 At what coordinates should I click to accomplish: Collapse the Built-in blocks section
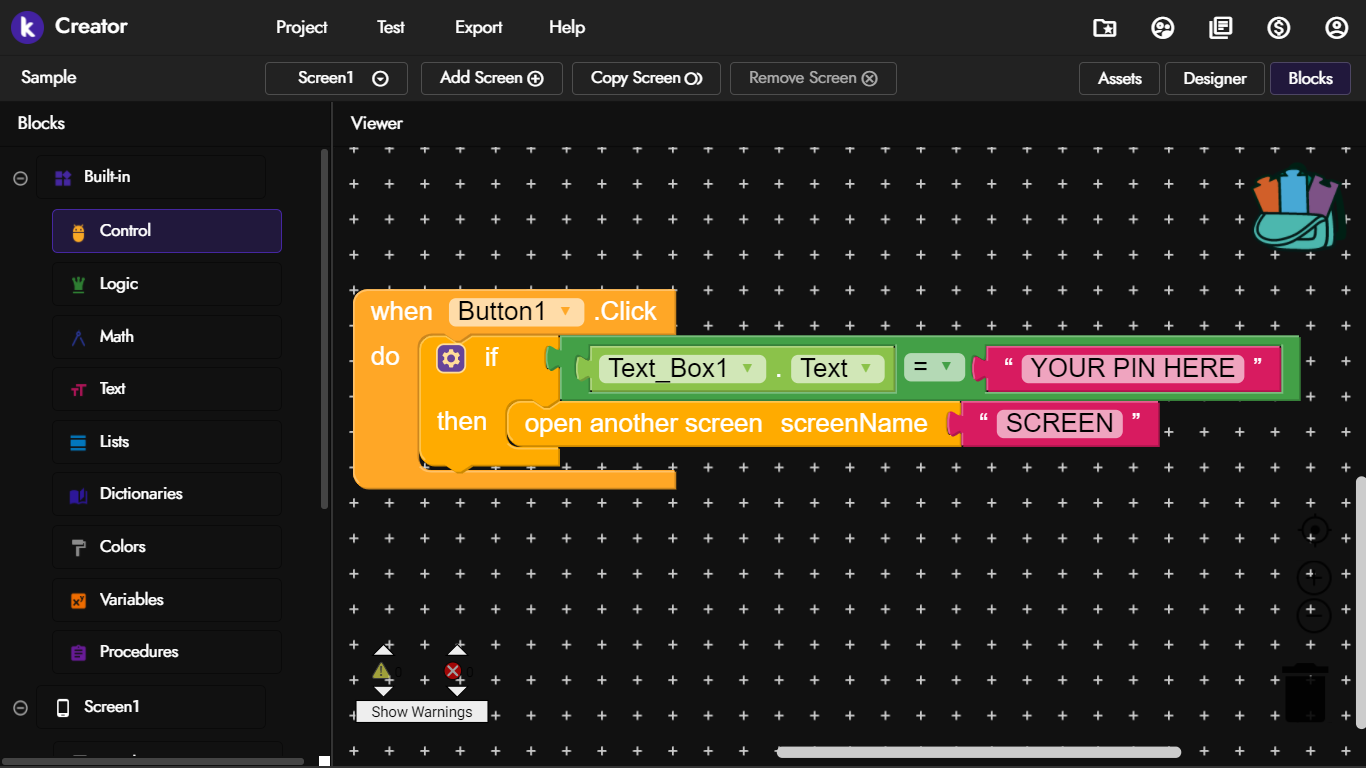[20, 178]
